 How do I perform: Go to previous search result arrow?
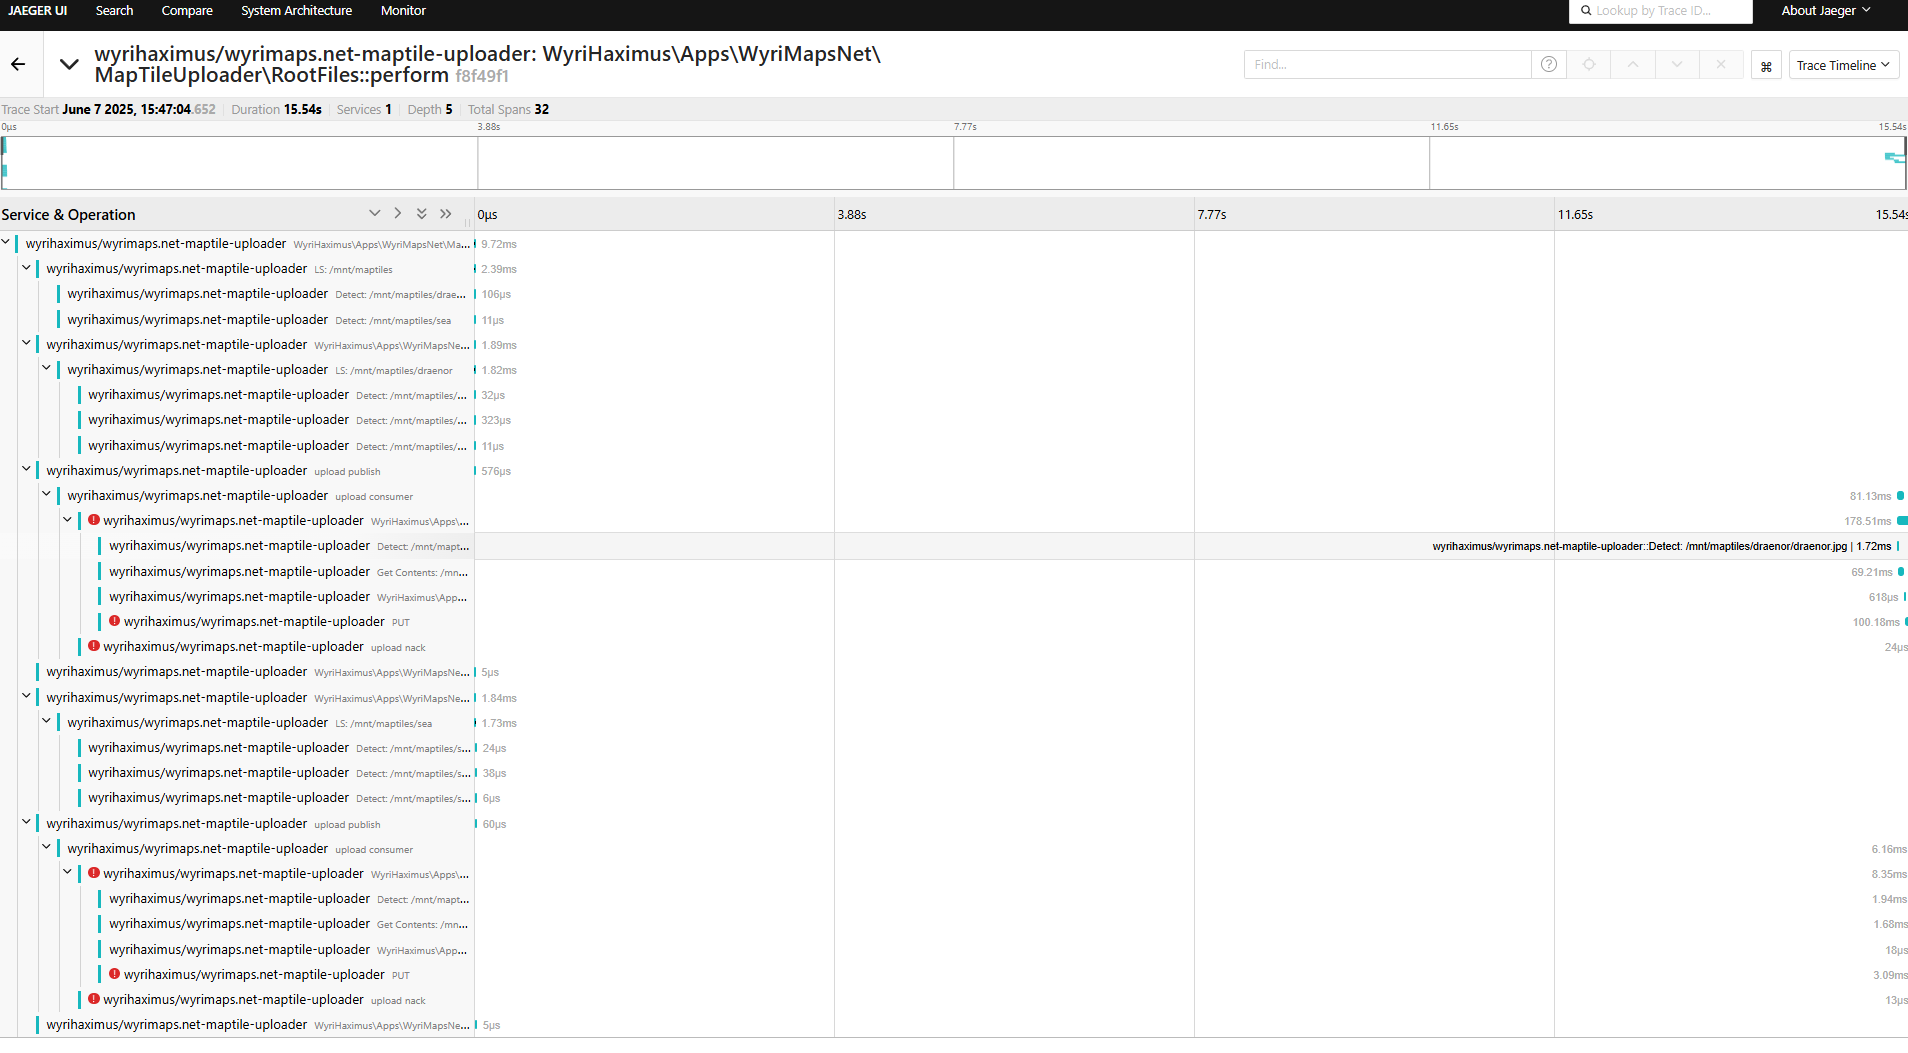(1633, 65)
